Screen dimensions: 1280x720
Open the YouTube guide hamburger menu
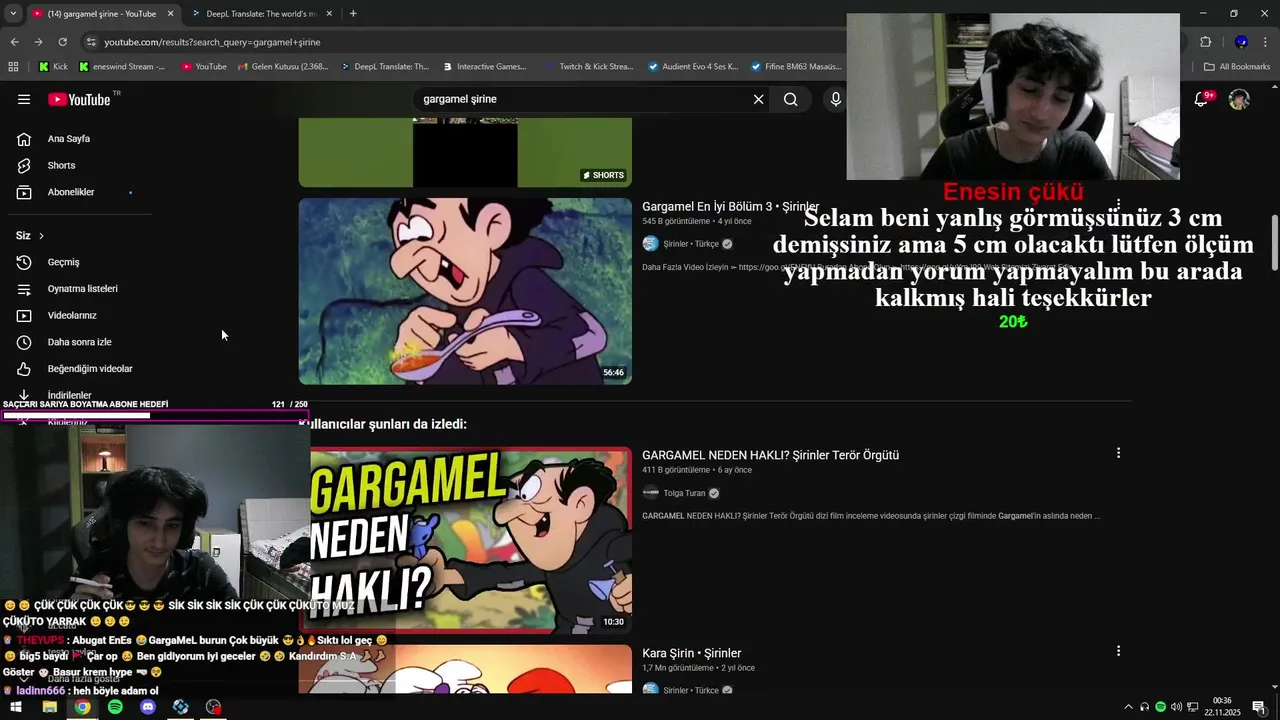click(24, 99)
